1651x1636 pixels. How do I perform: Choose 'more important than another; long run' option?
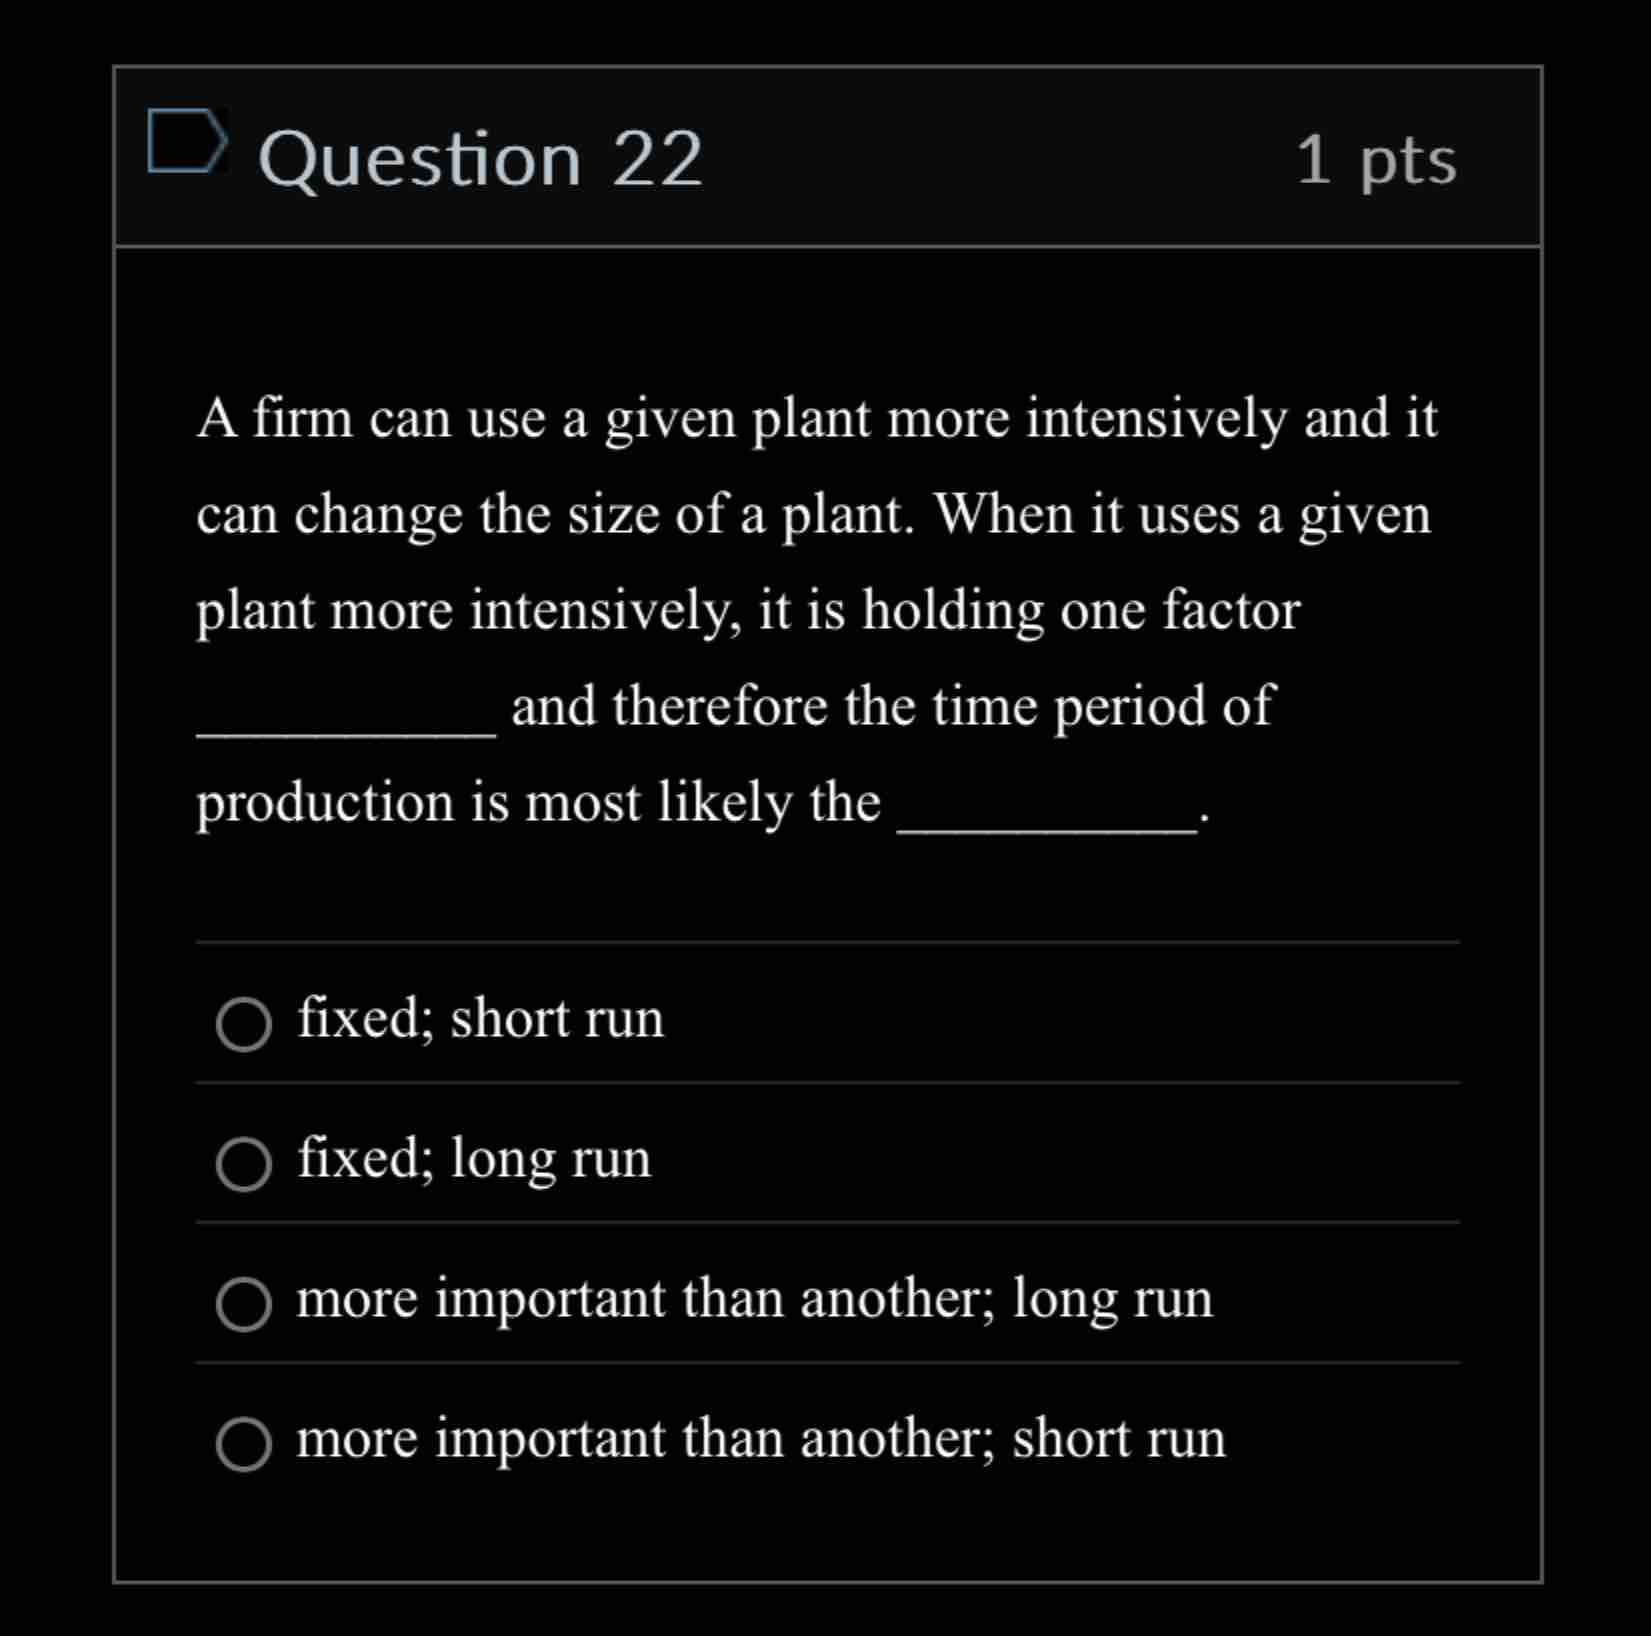(243, 1302)
